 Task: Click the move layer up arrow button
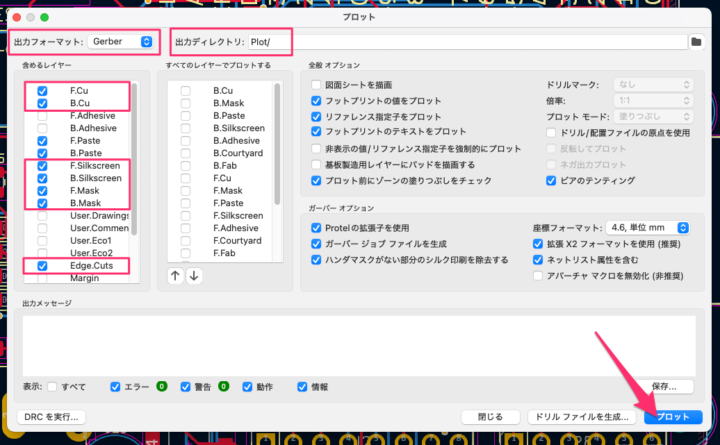[176, 276]
